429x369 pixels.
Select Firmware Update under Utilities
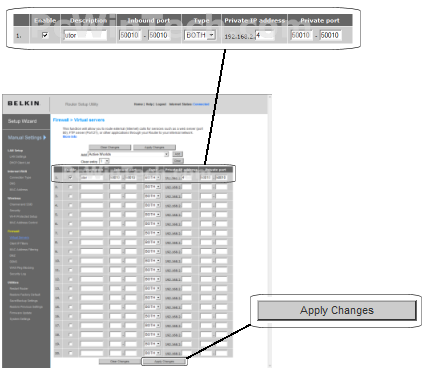(x=21, y=313)
